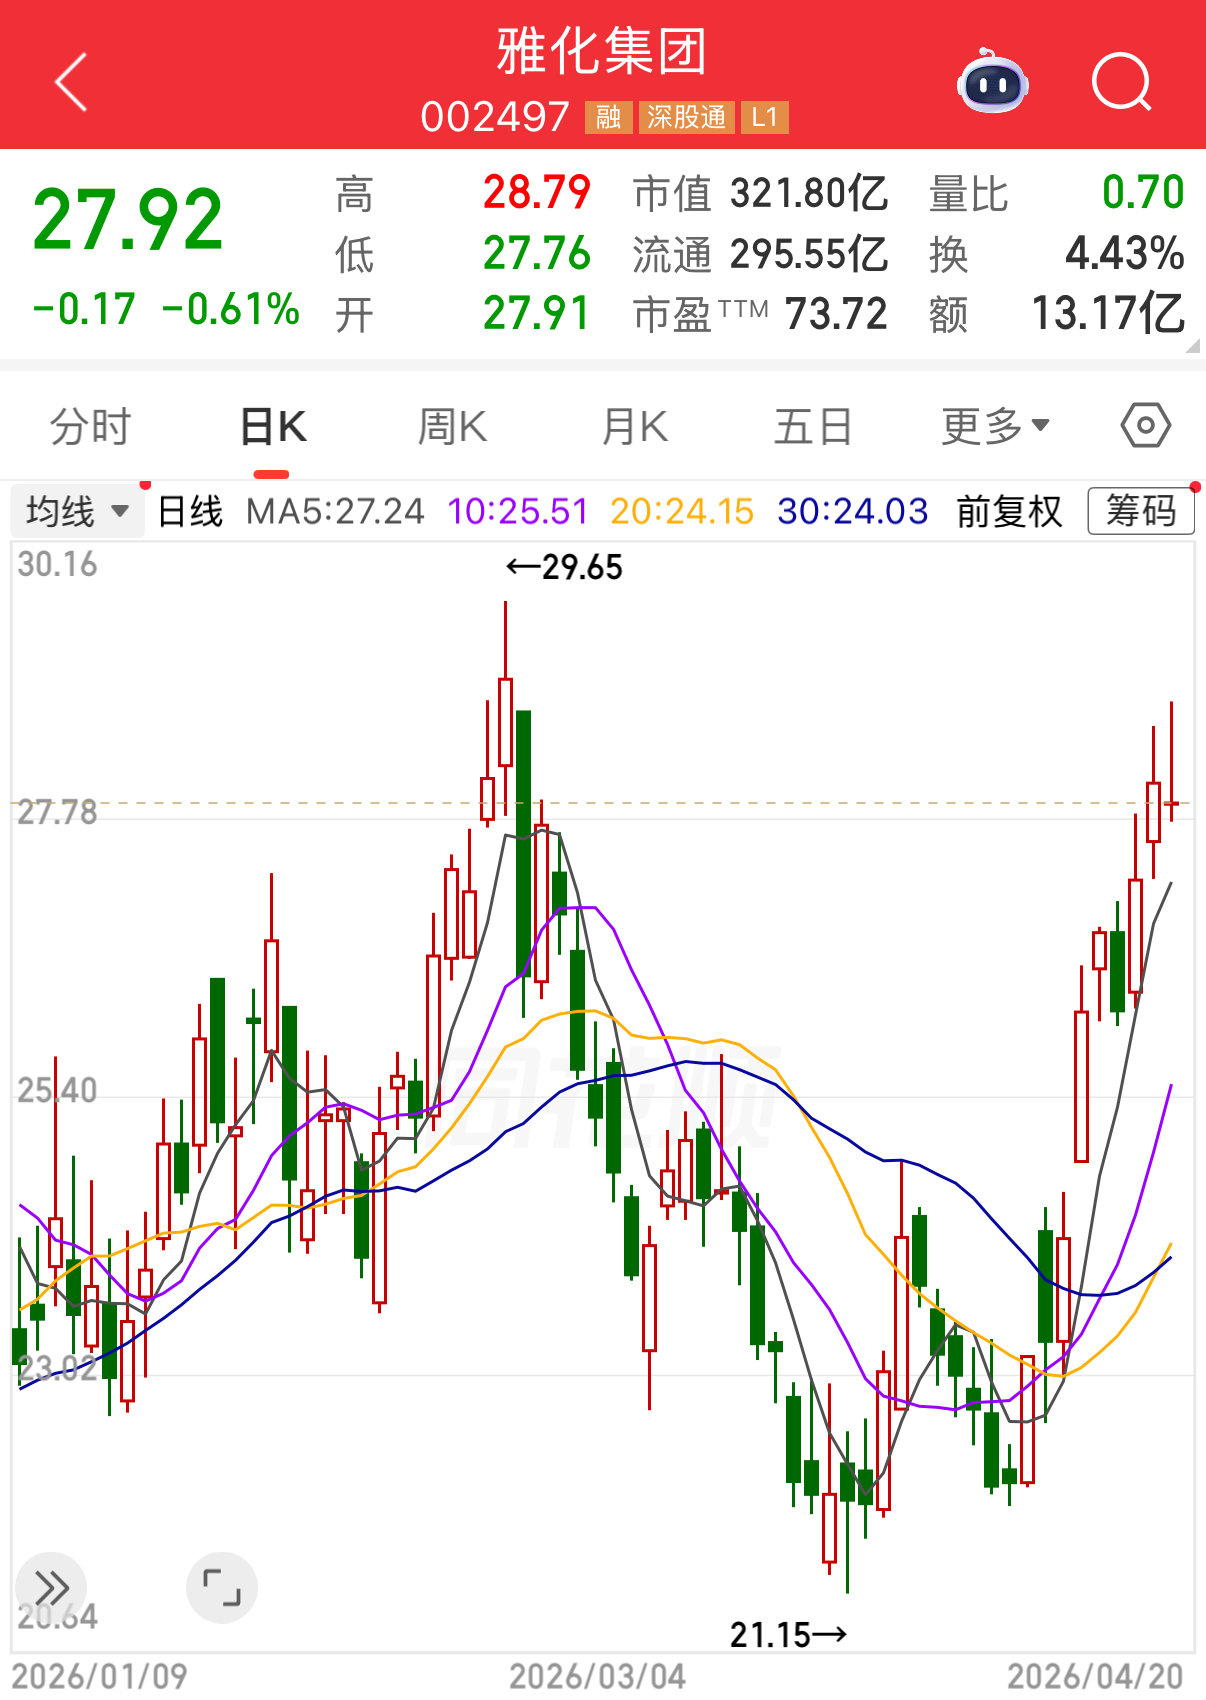Expand quote details corner triangle

tap(1191, 346)
